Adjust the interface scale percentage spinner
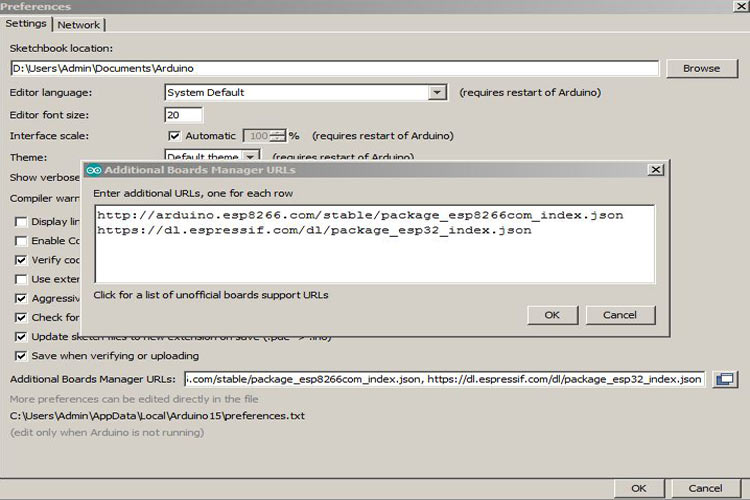Viewport: 750px width, 500px height. click(277, 136)
